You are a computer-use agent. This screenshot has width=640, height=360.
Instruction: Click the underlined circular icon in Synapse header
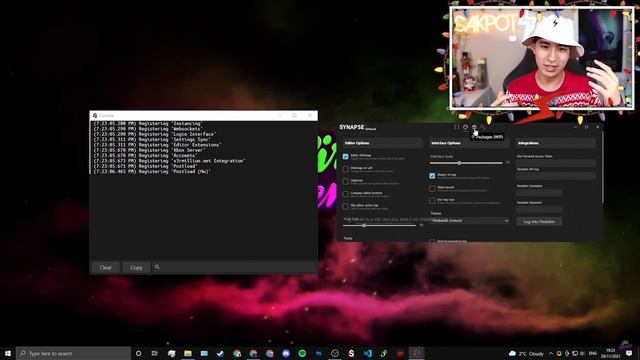[465, 127]
